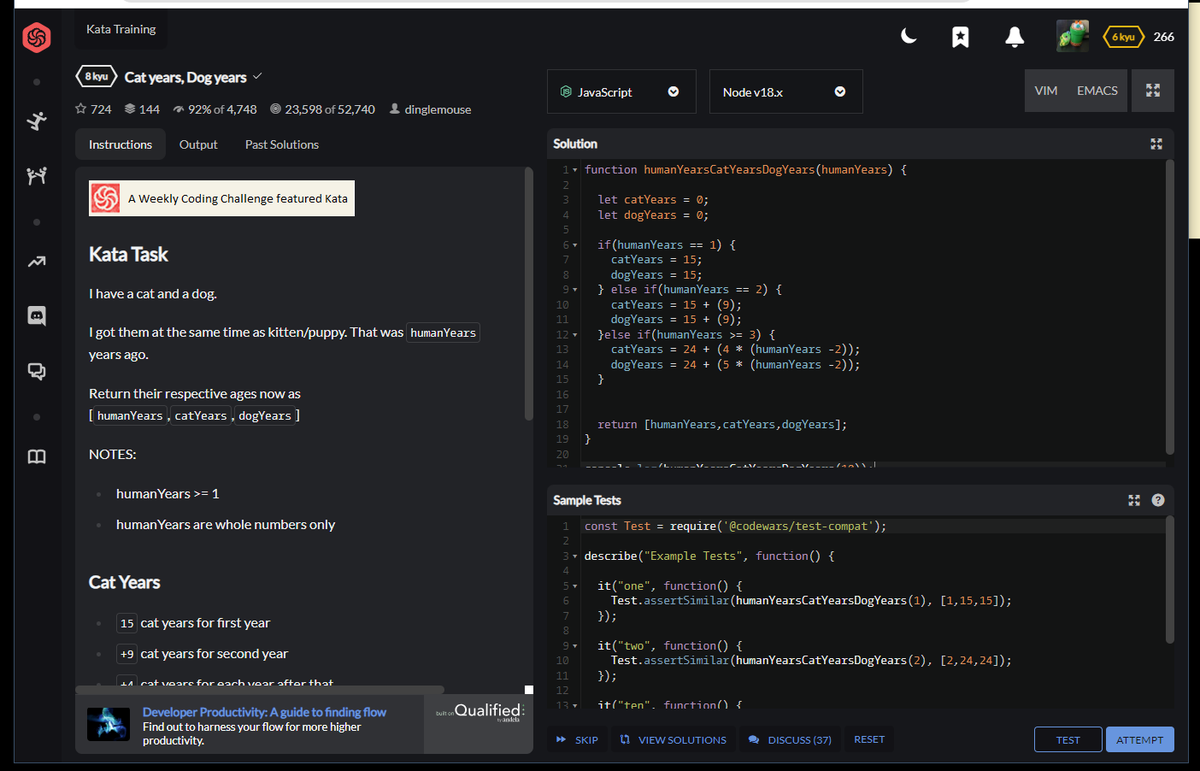This screenshot has width=1200, height=771.
Task: Enable VIM editor mode
Action: click(x=1046, y=90)
